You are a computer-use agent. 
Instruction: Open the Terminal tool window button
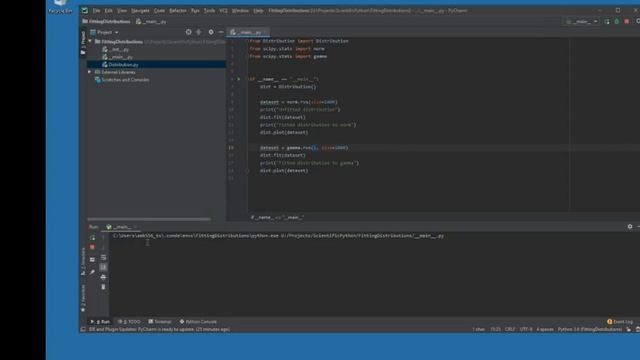pos(160,322)
